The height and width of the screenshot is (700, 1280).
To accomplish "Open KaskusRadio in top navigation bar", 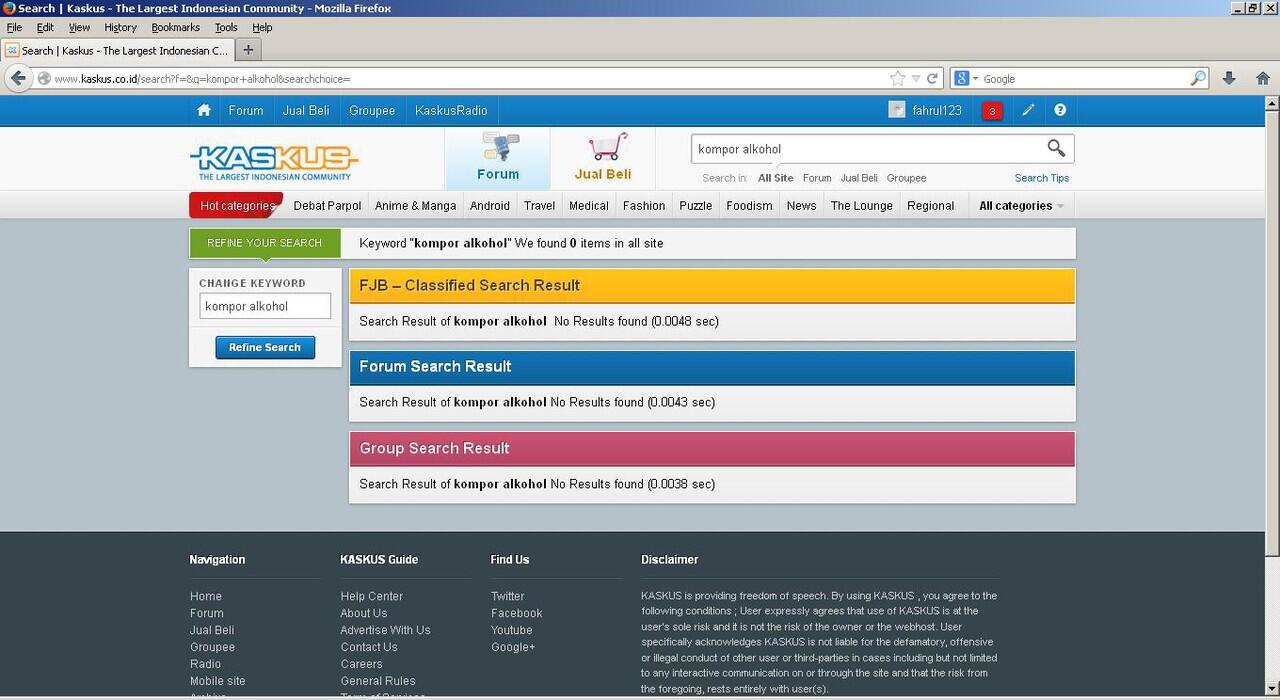I will click(x=451, y=110).
